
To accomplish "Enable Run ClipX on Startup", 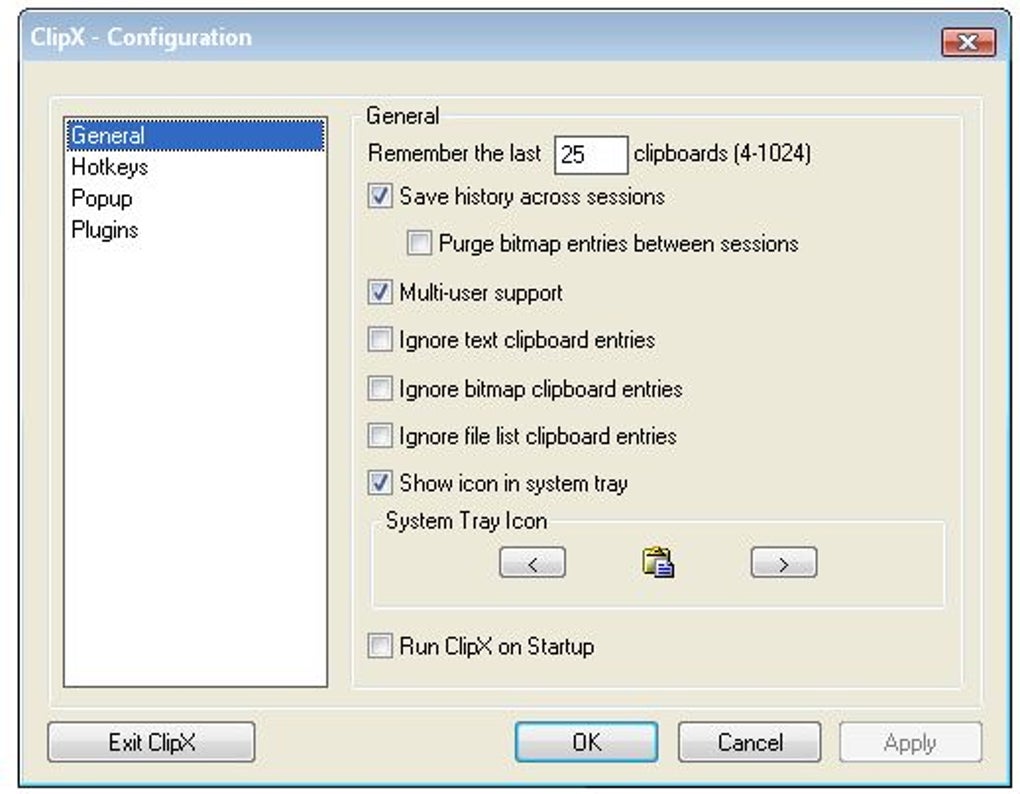I will pos(380,647).
